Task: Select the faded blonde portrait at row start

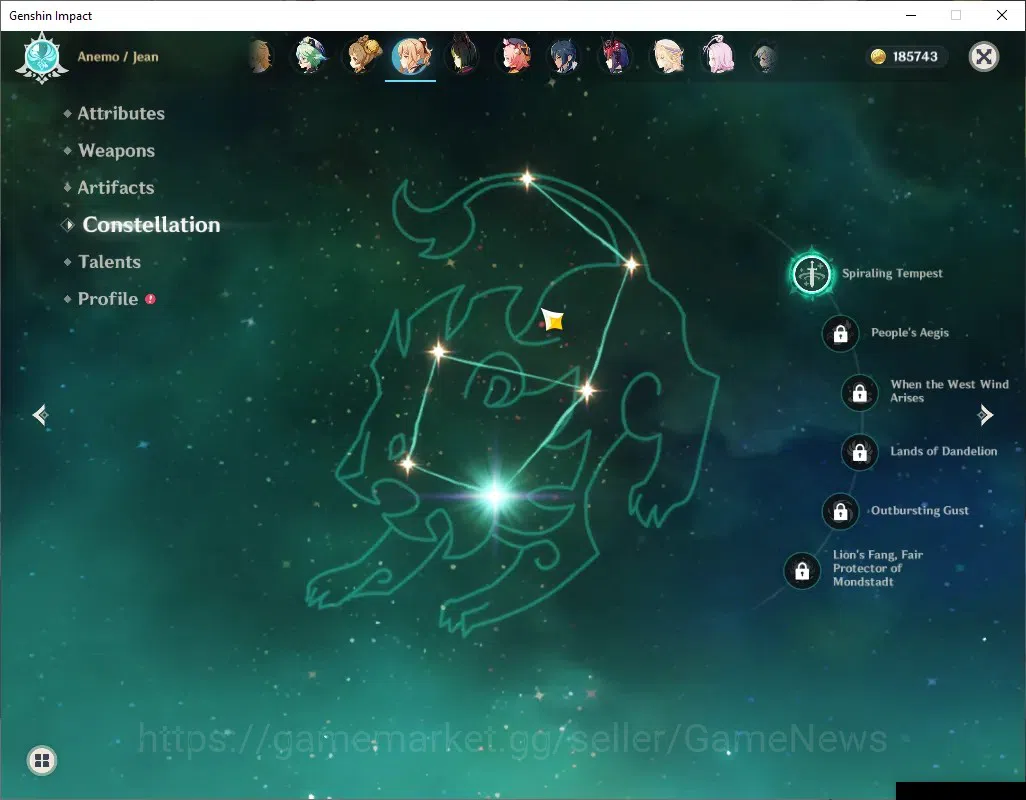Action: pos(260,57)
